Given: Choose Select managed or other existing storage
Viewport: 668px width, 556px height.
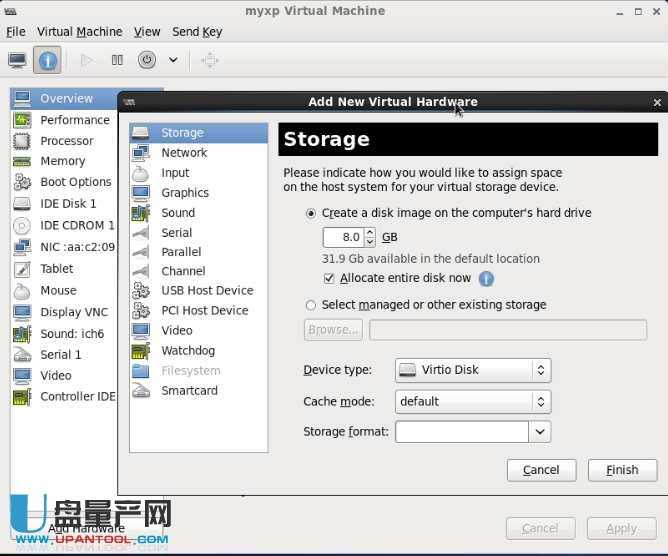Looking at the screenshot, I should (311, 305).
